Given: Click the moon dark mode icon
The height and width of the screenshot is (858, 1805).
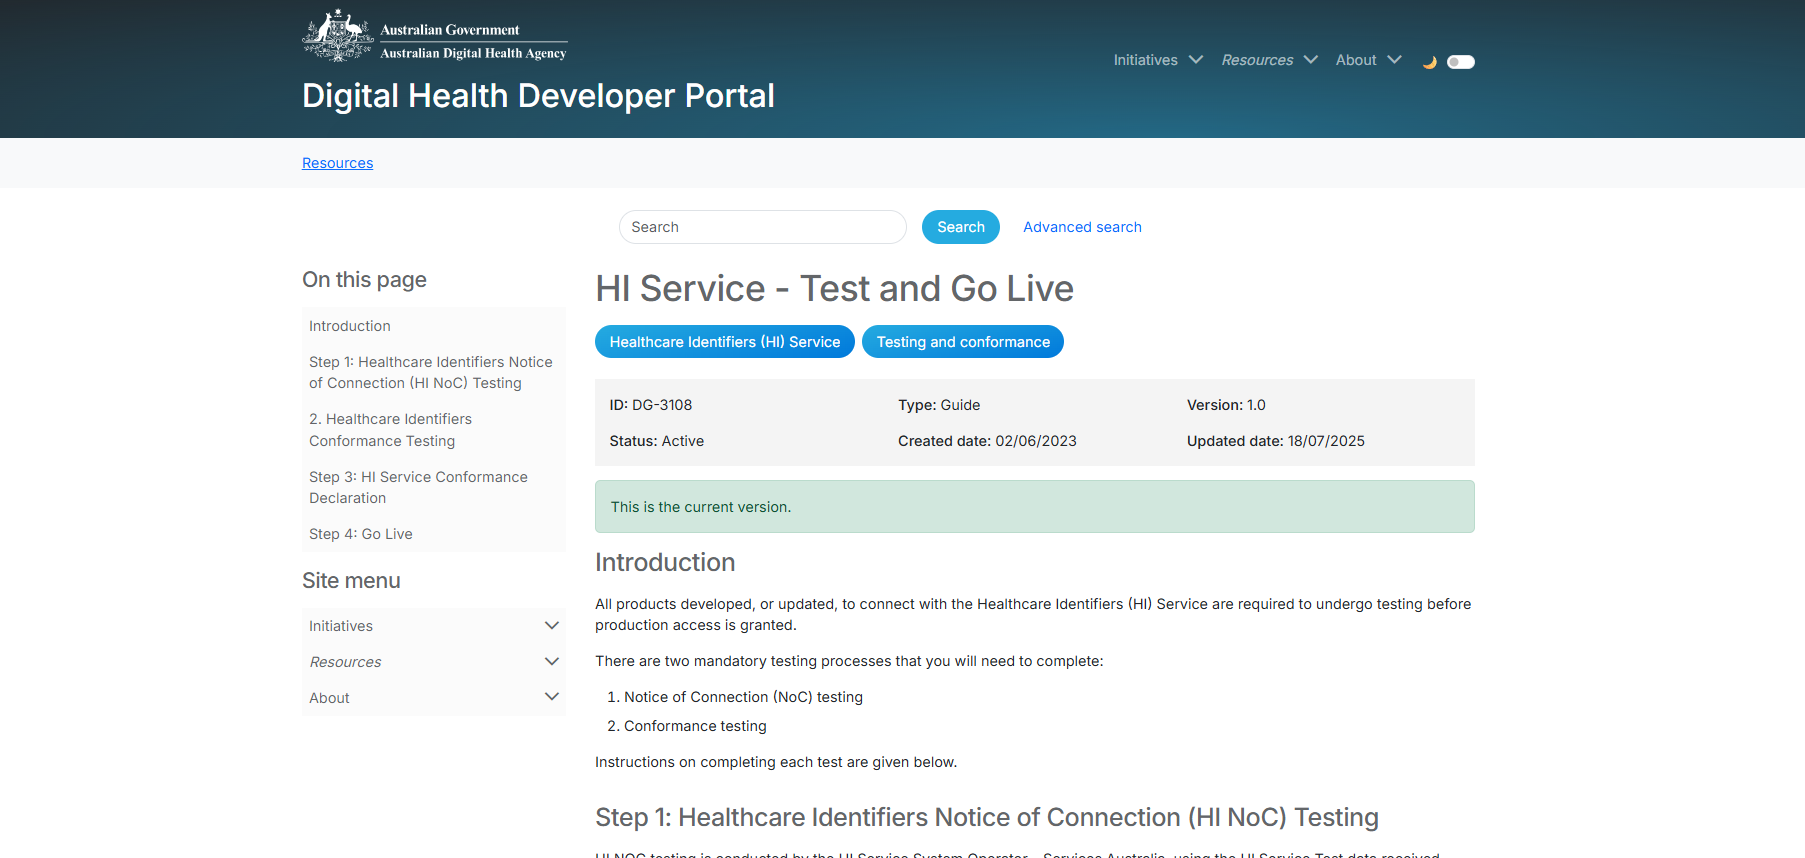Looking at the screenshot, I should (x=1430, y=62).
